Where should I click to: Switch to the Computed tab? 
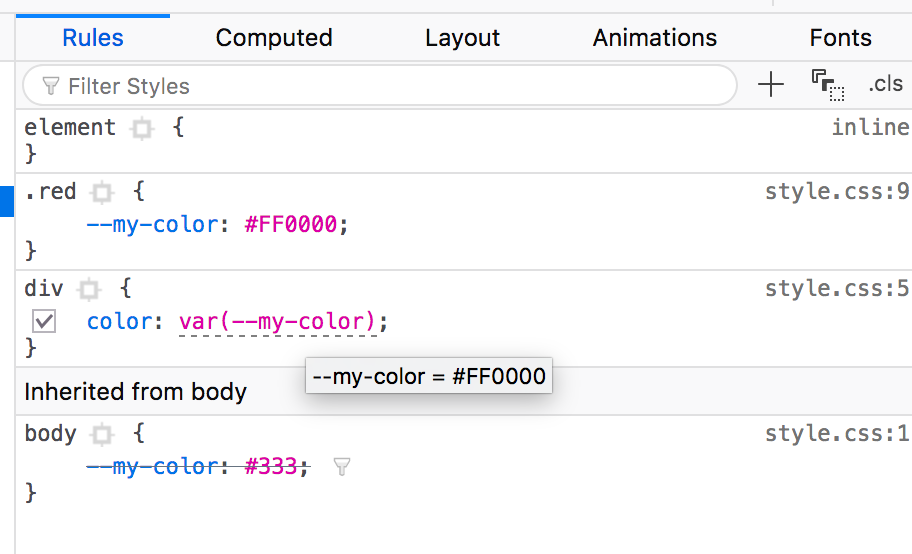click(274, 38)
